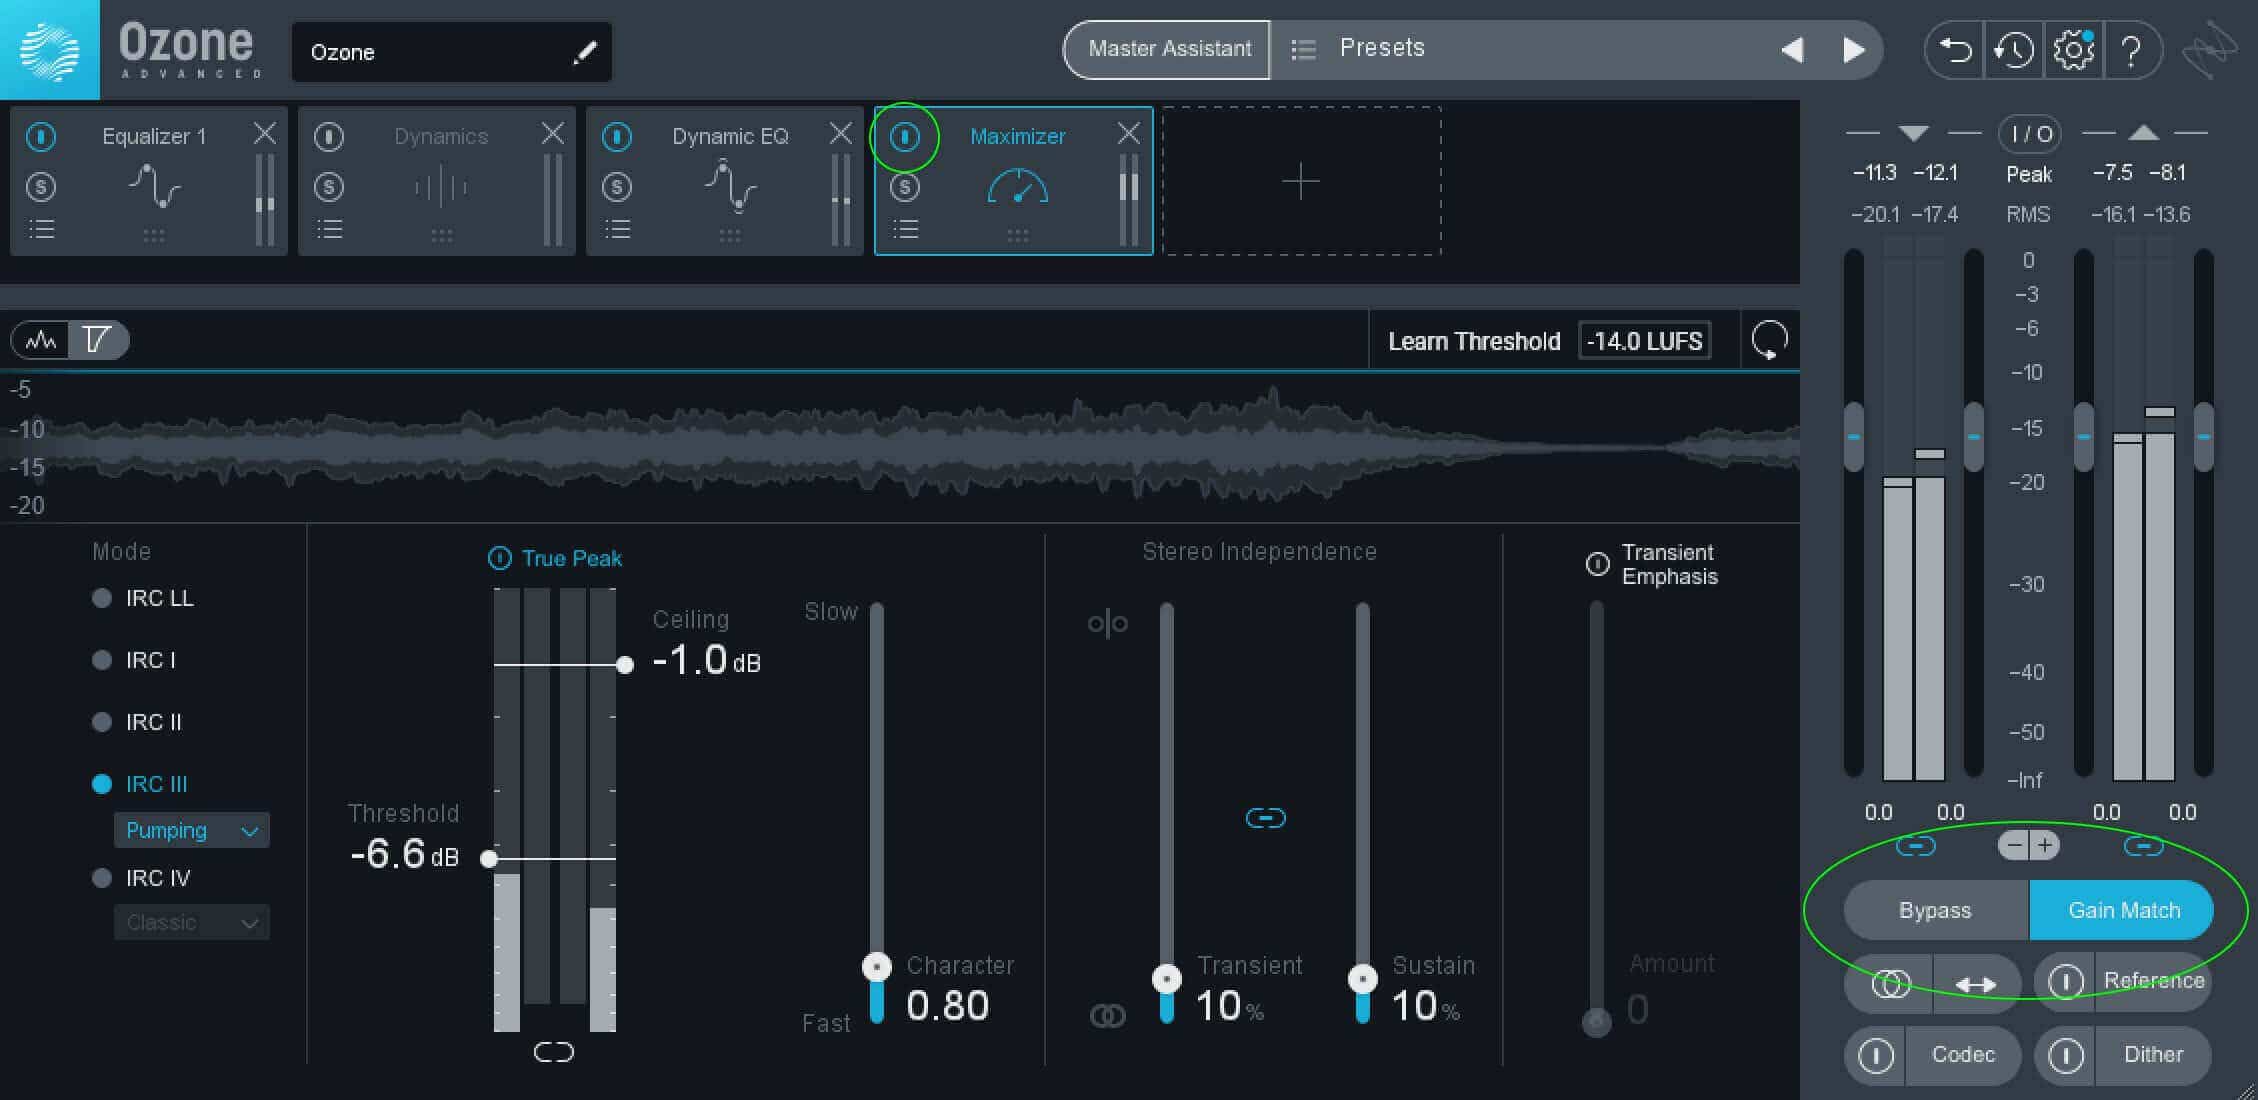
Task: Toggle Dynamics module power button
Action: pos(329,136)
